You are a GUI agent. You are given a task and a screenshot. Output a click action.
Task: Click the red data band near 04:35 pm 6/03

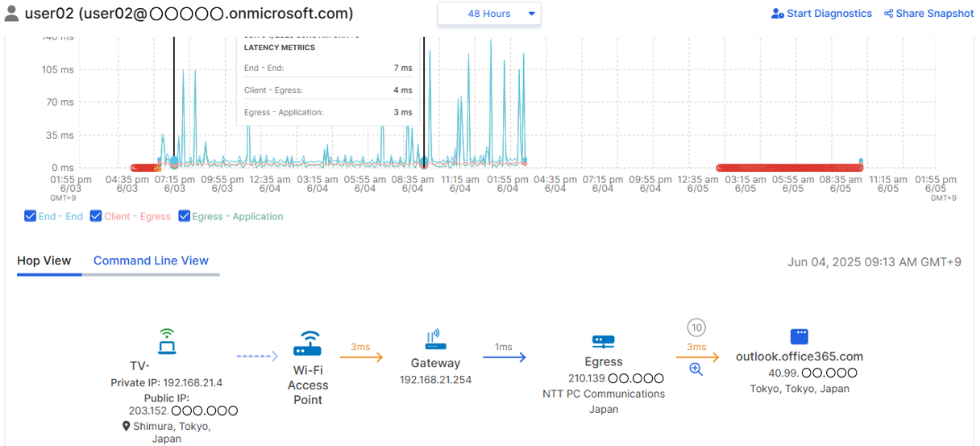click(x=146, y=167)
